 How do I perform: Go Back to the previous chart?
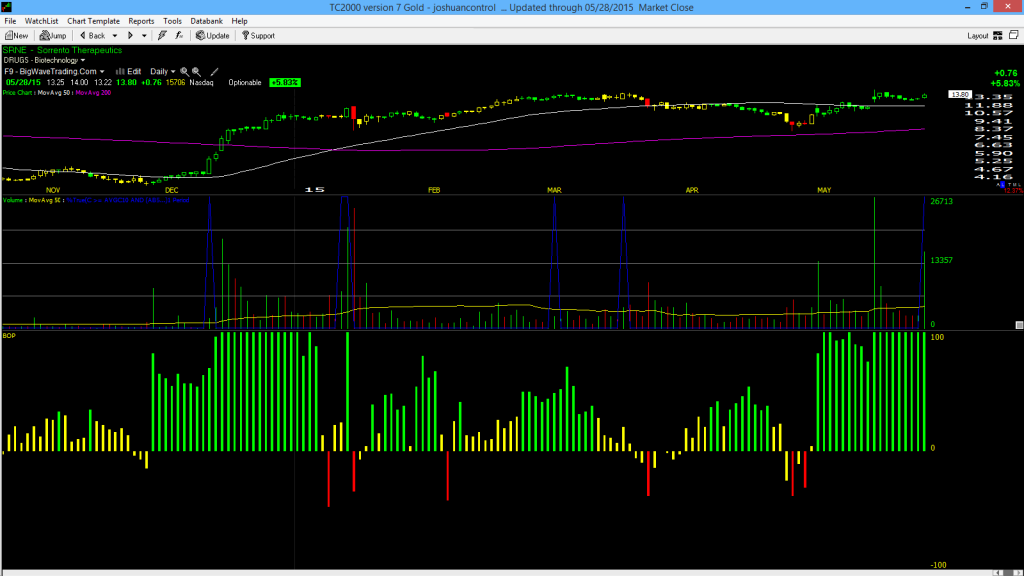click(93, 36)
